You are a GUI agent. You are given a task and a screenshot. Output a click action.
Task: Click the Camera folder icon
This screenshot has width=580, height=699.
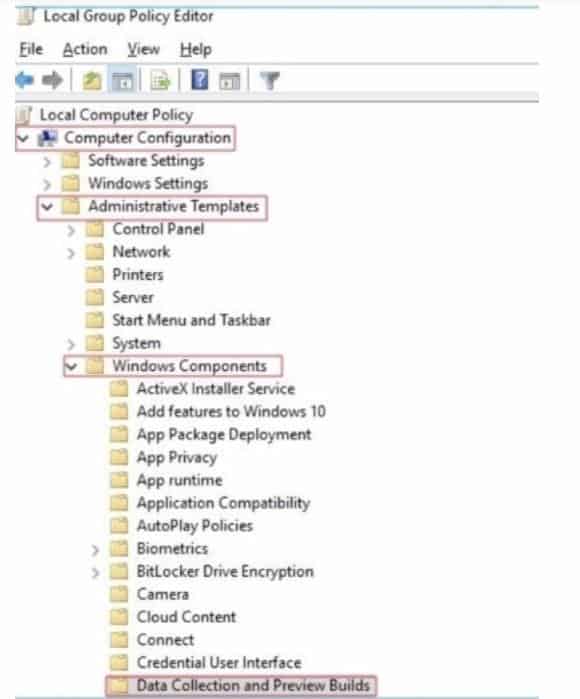point(119,594)
